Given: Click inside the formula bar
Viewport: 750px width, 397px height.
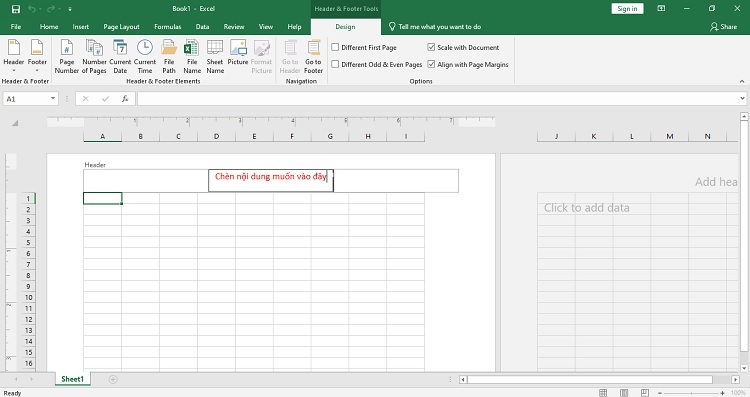Looking at the screenshot, I should (x=438, y=99).
